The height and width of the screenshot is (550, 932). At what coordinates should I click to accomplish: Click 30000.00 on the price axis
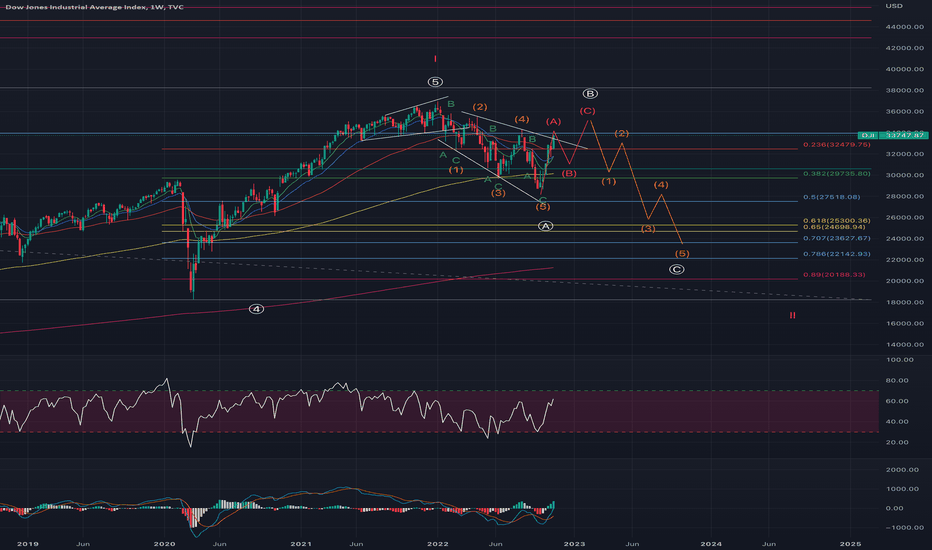tap(904, 175)
